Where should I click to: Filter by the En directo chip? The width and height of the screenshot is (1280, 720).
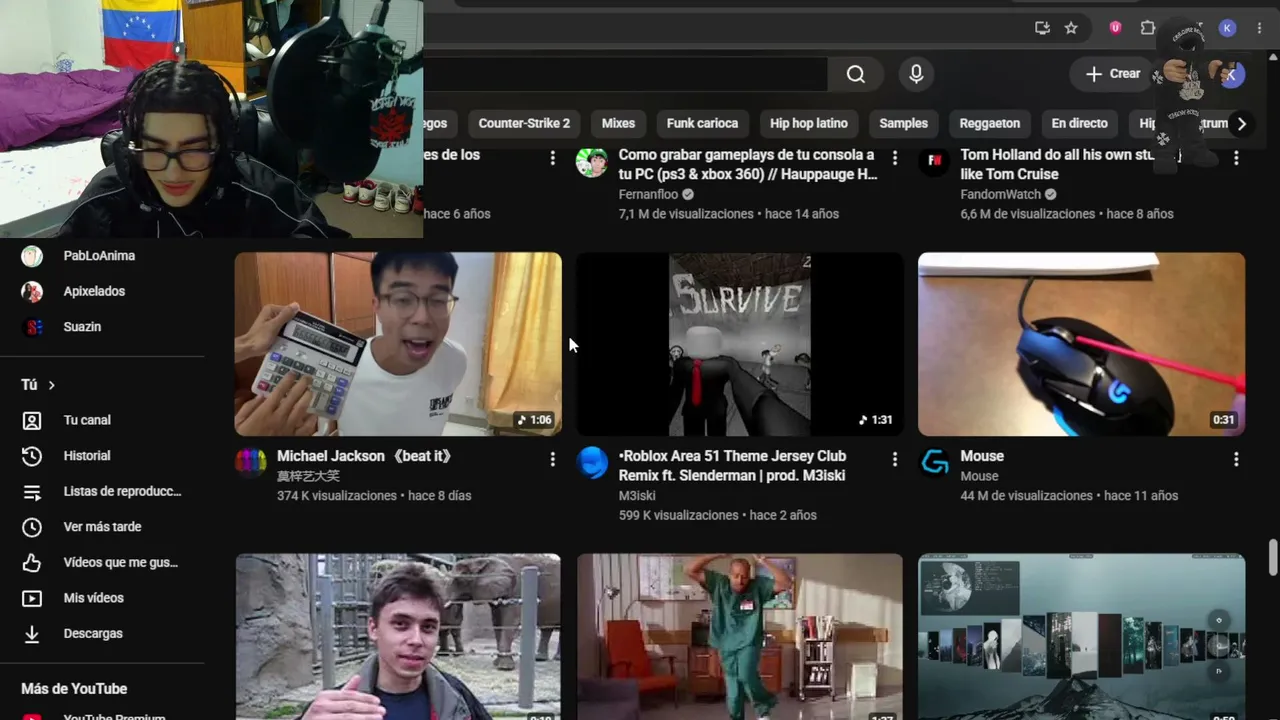1080,123
